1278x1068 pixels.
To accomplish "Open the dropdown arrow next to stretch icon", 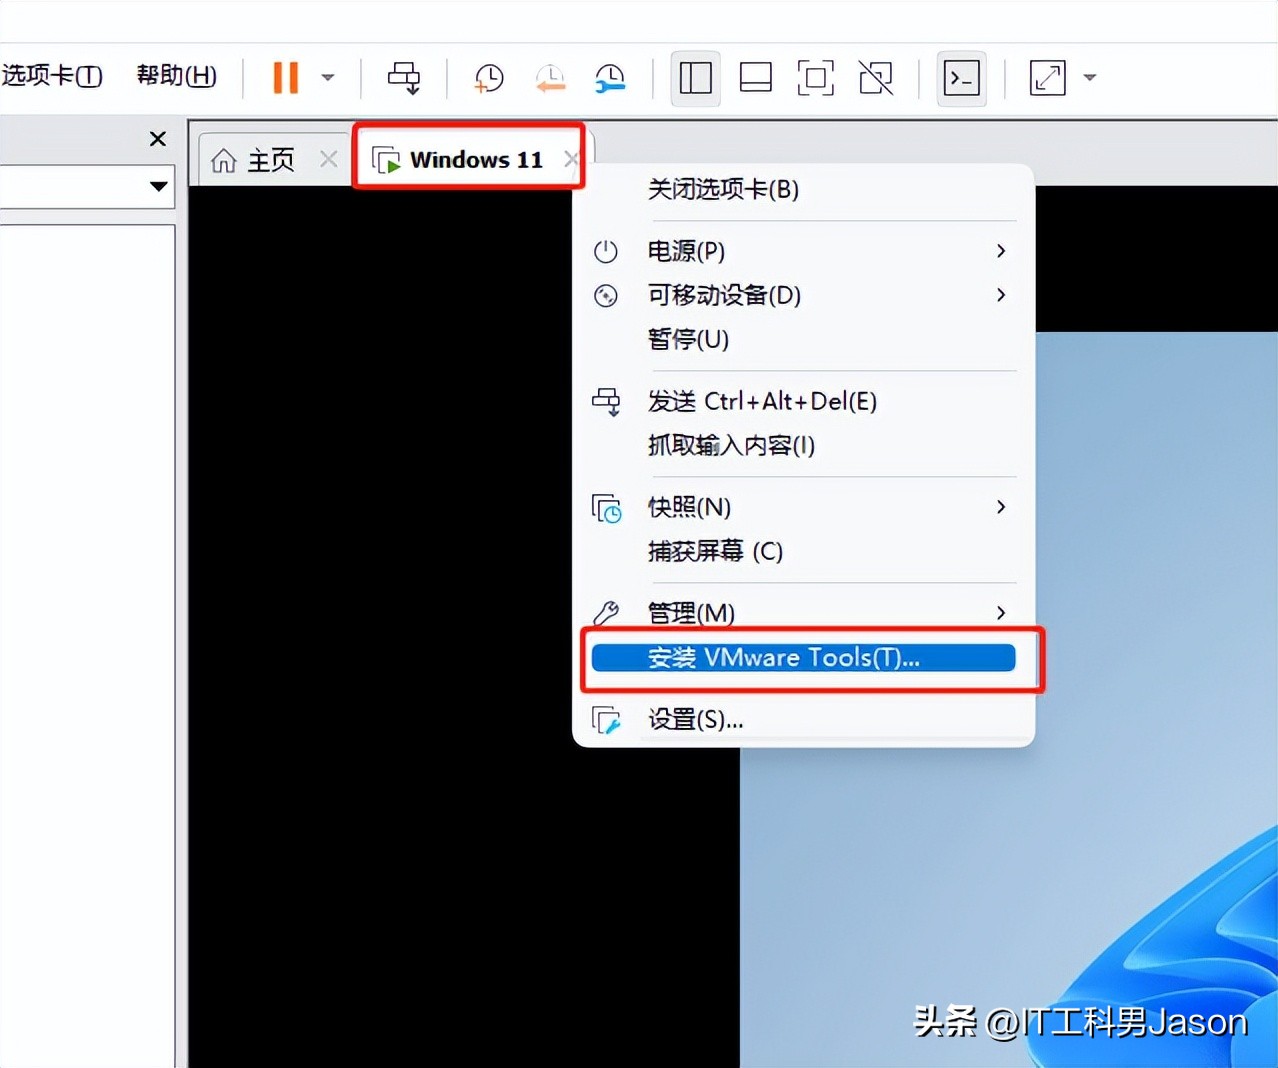I will (1090, 77).
